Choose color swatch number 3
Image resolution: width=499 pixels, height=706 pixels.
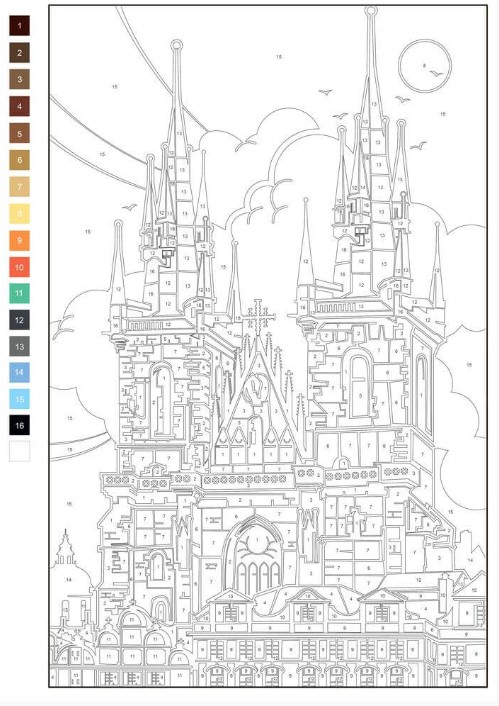pos(19,79)
